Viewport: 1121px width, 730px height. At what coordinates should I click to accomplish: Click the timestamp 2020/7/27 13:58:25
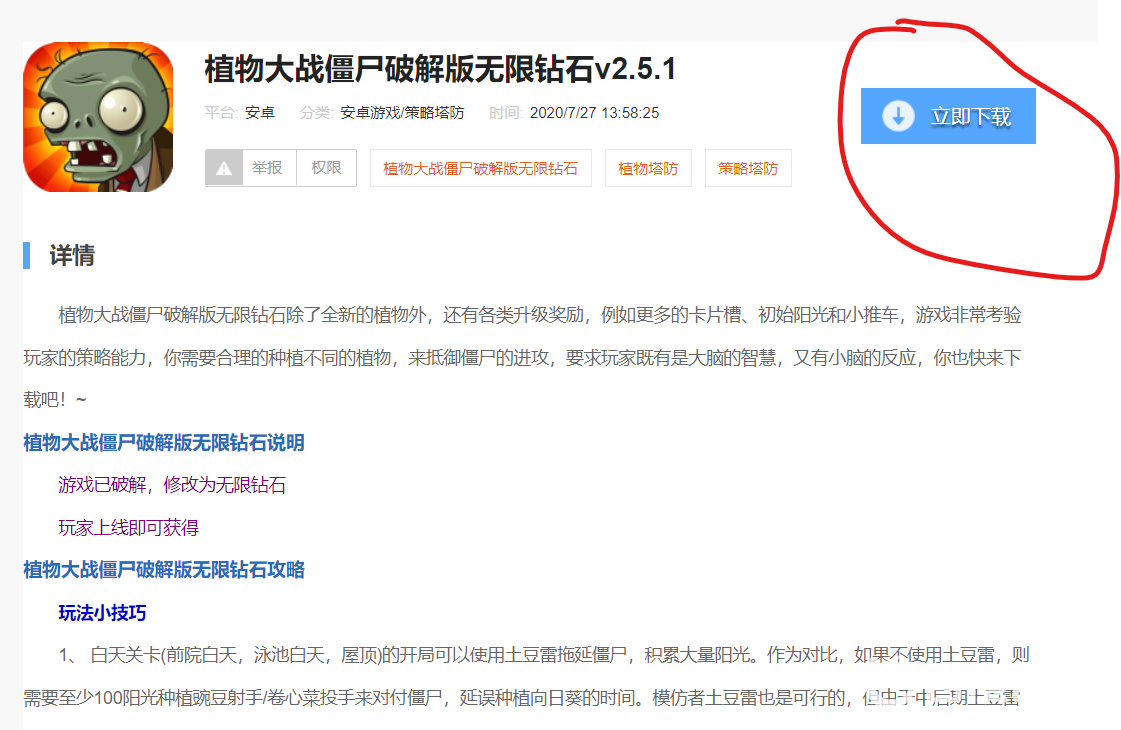[594, 113]
